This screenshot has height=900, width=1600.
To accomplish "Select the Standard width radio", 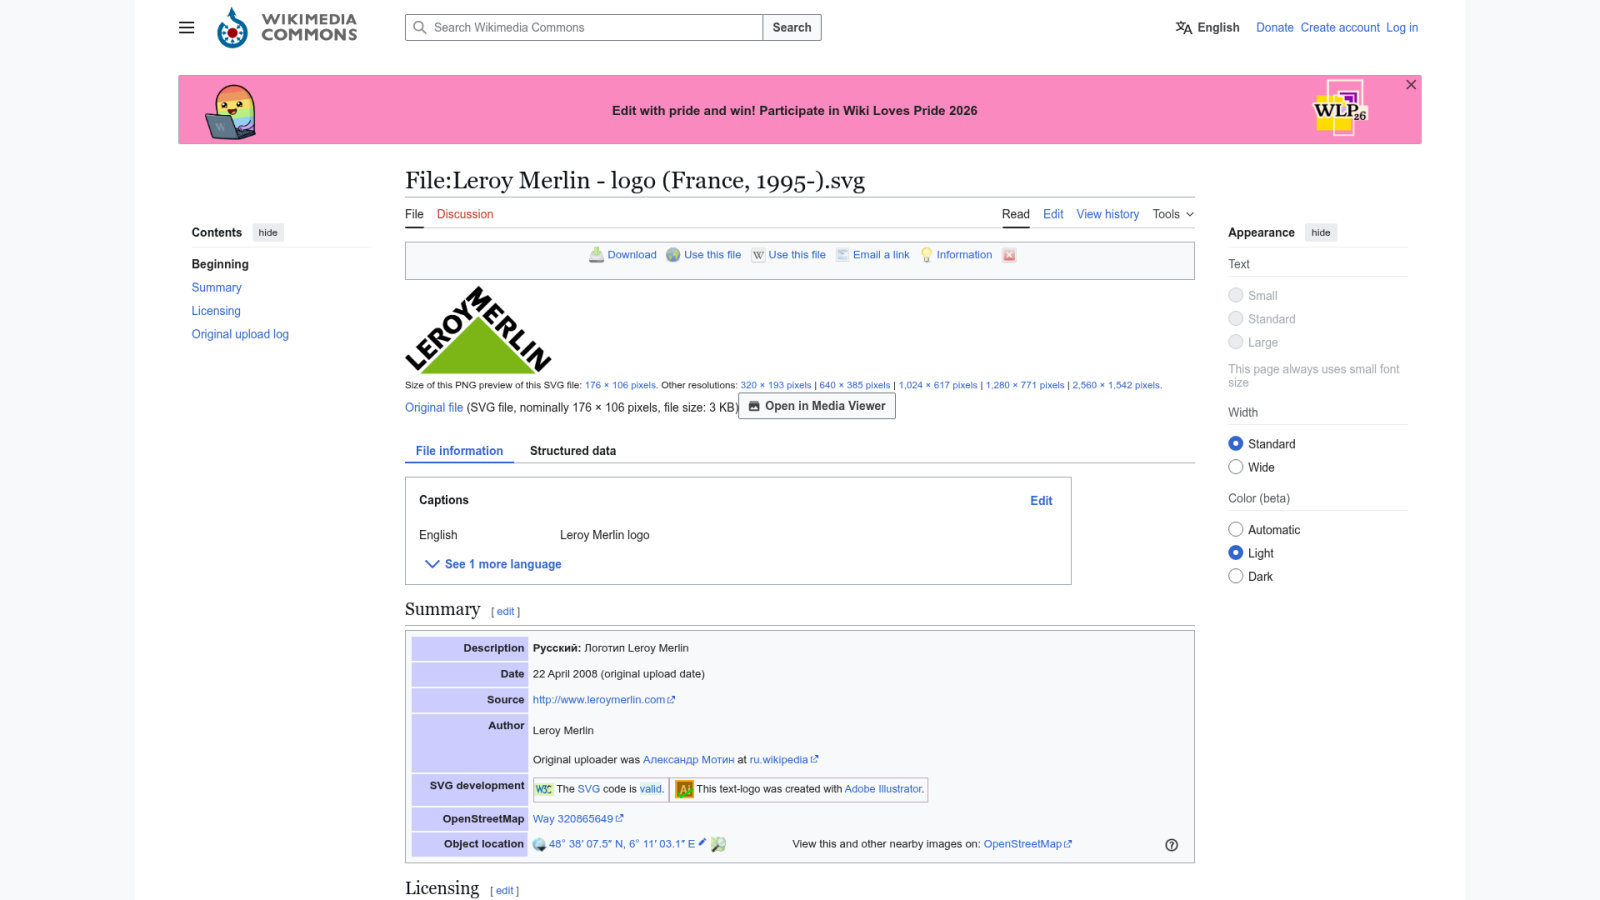I will (x=1235, y=443).
